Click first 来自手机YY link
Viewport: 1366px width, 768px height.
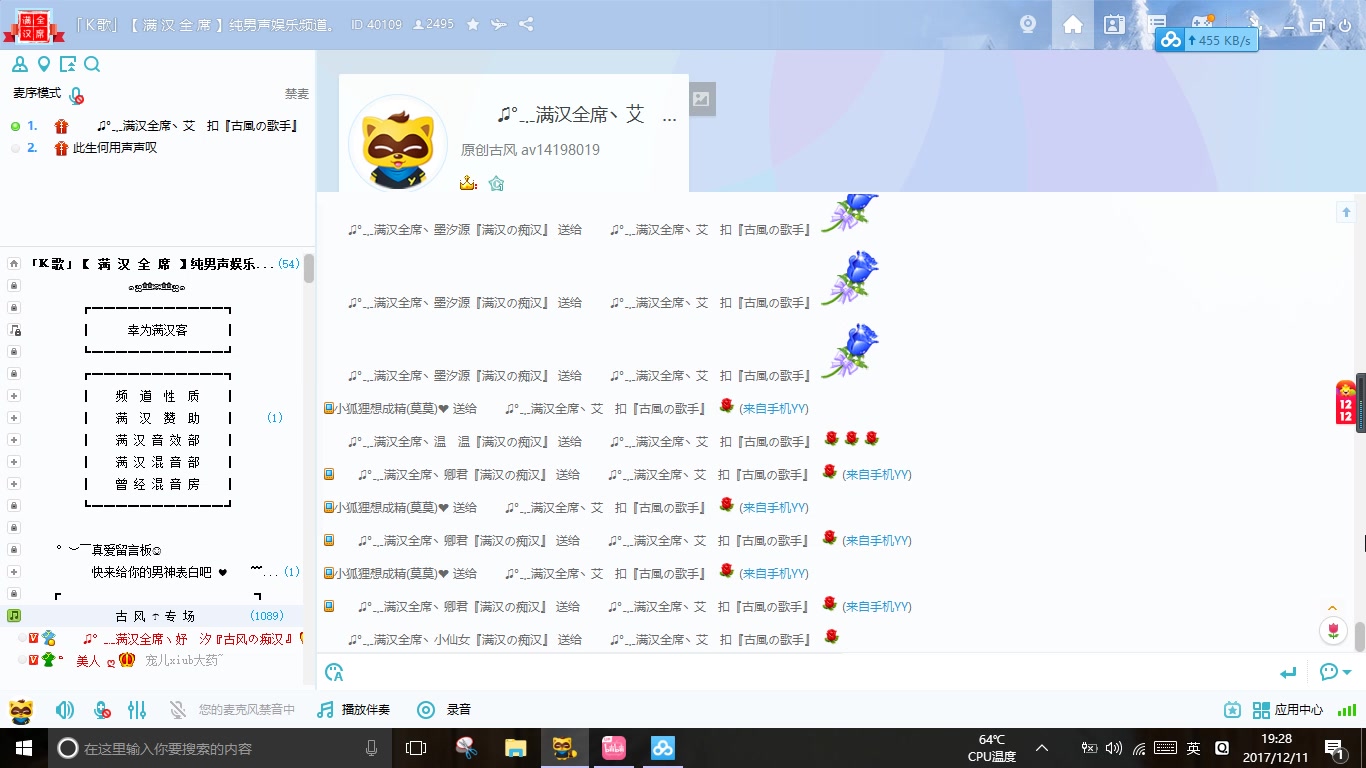click(774, 408)
